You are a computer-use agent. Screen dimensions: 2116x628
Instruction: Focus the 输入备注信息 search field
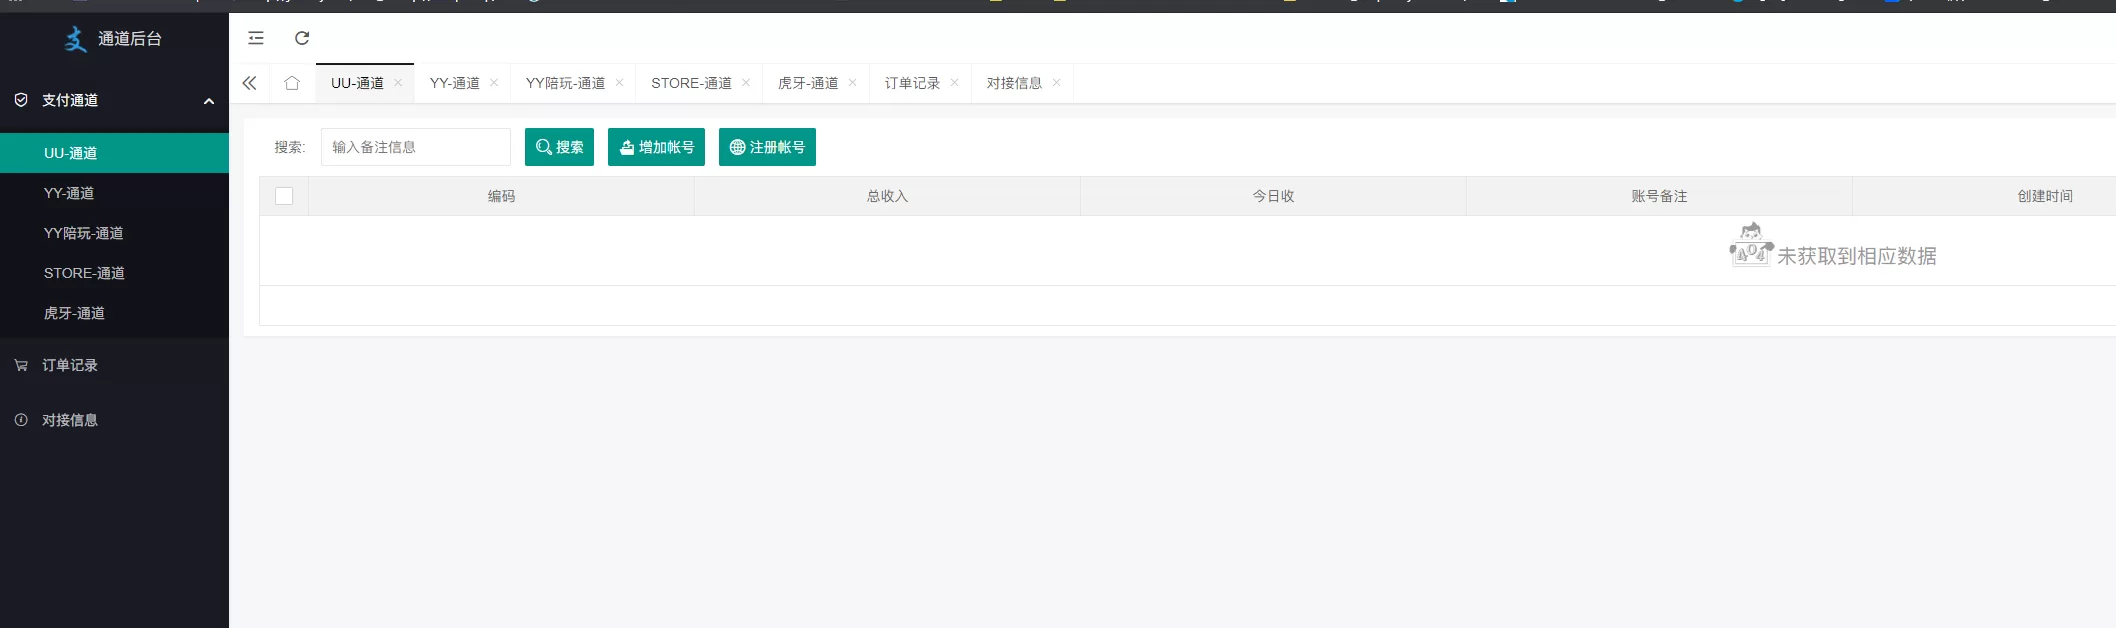(415, 147)
